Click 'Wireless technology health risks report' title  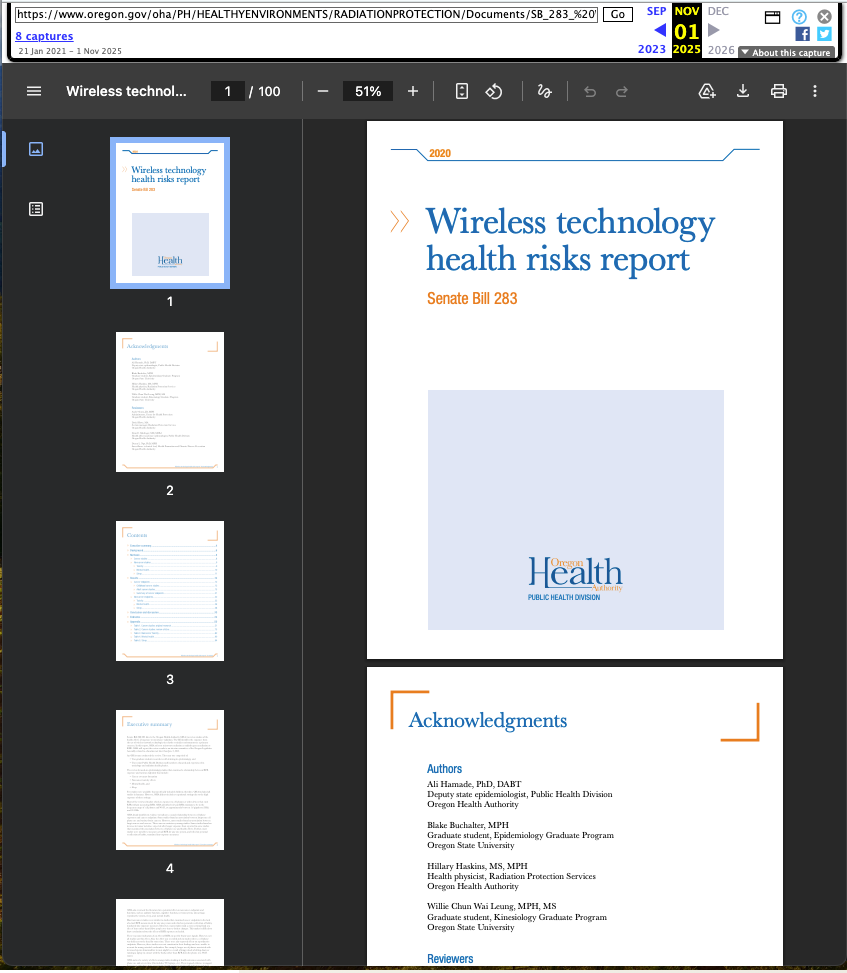[570, 241]
